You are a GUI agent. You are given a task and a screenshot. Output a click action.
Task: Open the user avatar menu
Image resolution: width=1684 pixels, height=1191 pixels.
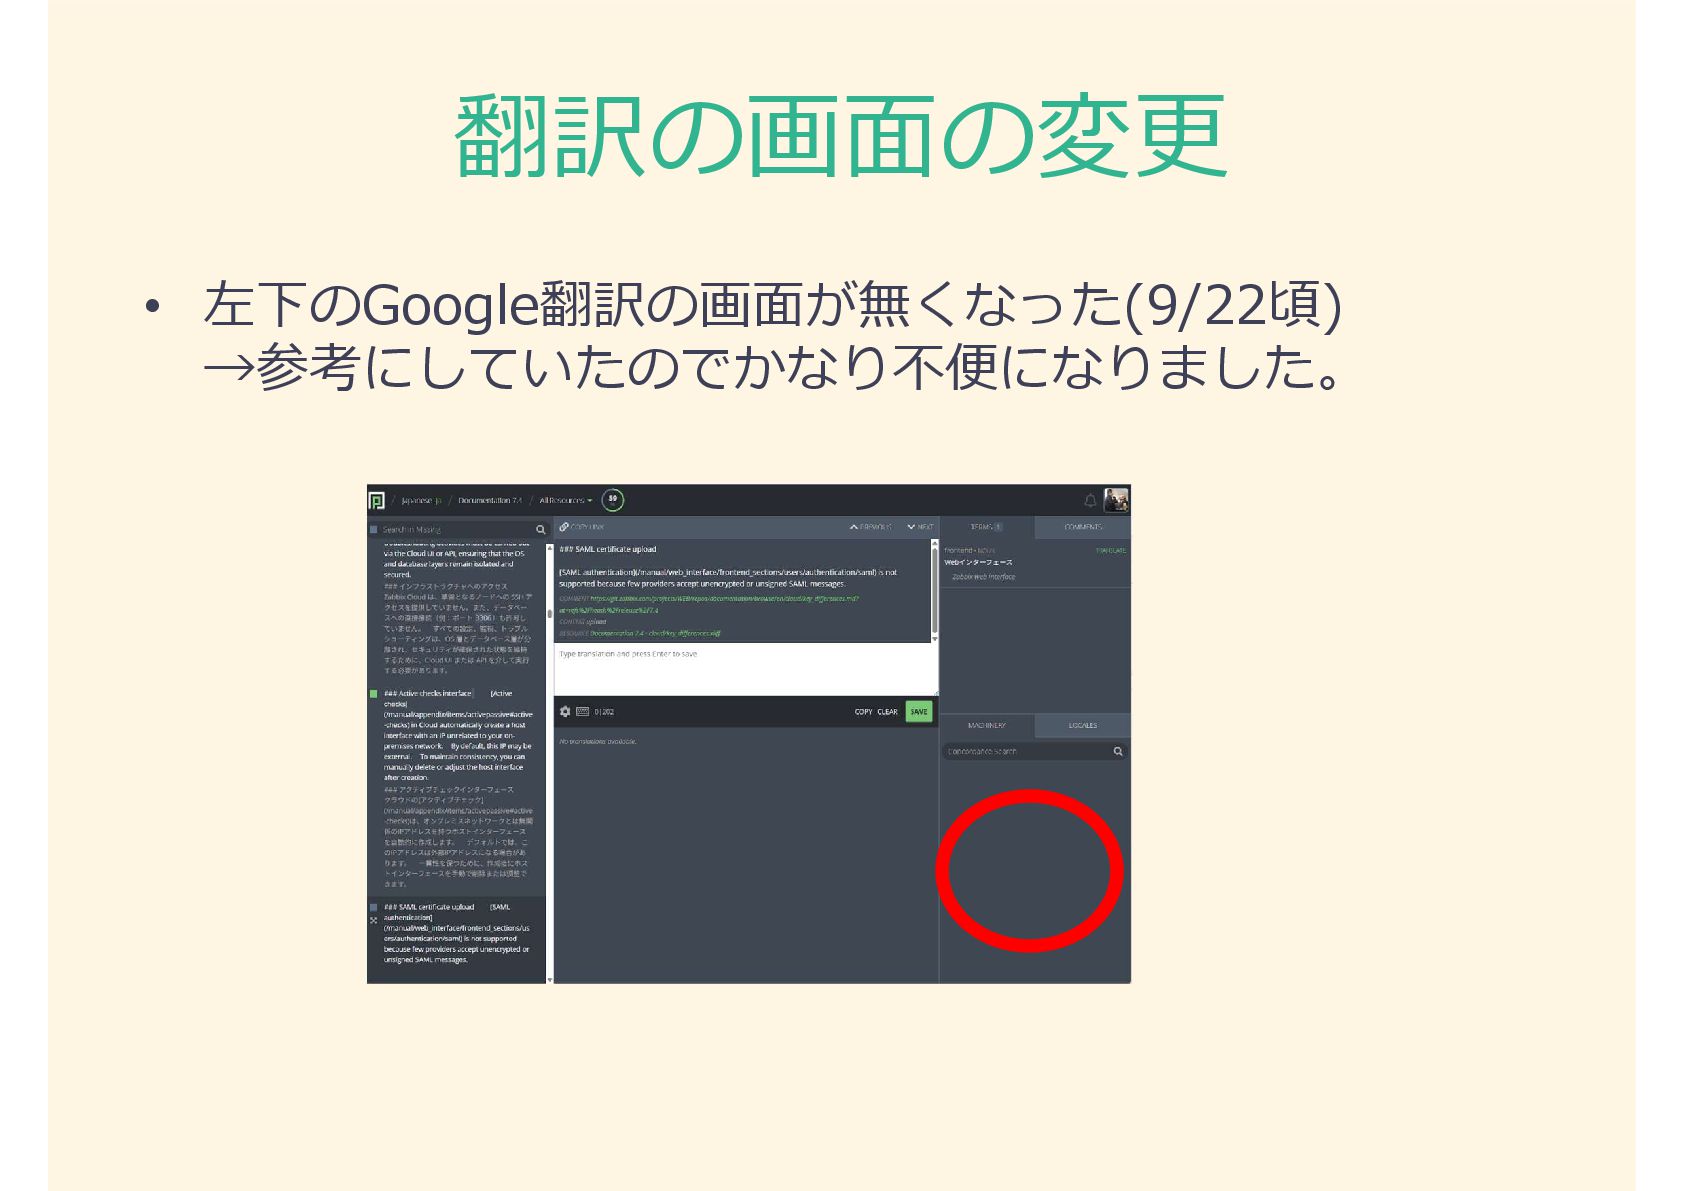(1116, 499)
